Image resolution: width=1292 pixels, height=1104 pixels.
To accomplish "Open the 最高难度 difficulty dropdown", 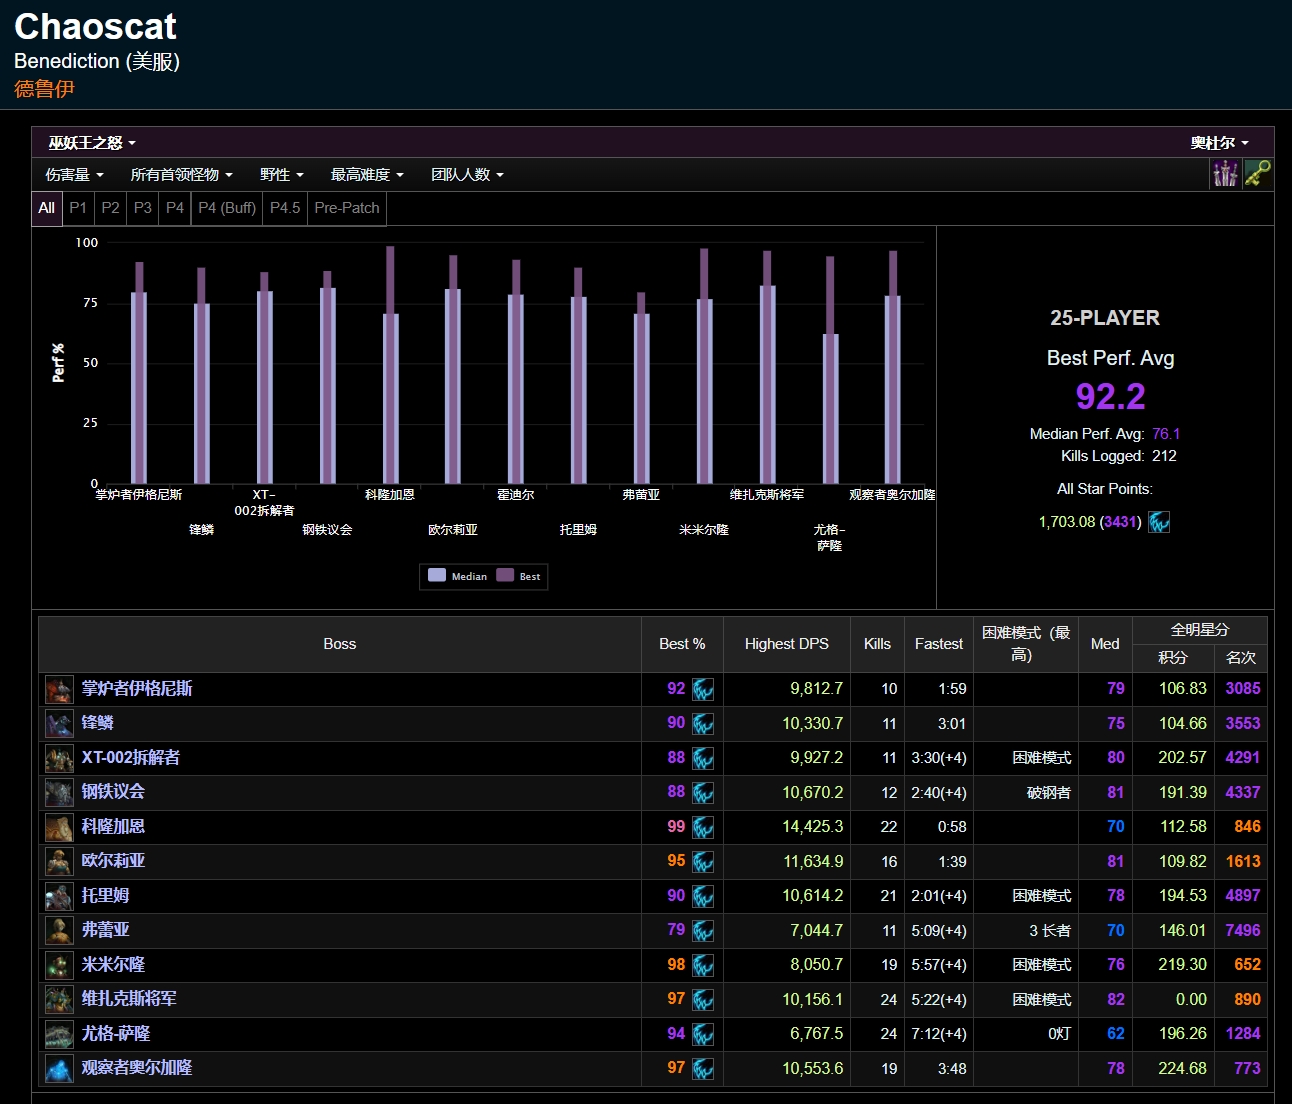I will point(367,175).
